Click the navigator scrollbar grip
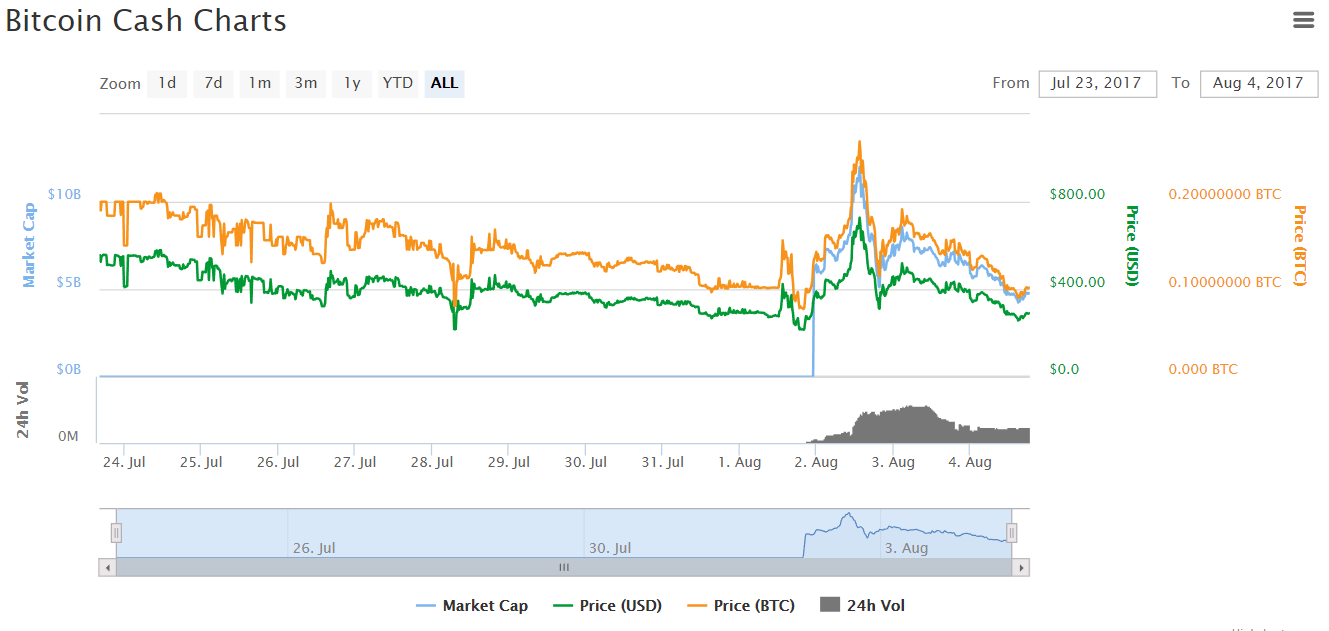Viewport: 1329px width, 631px height. [x=564, y=567]
